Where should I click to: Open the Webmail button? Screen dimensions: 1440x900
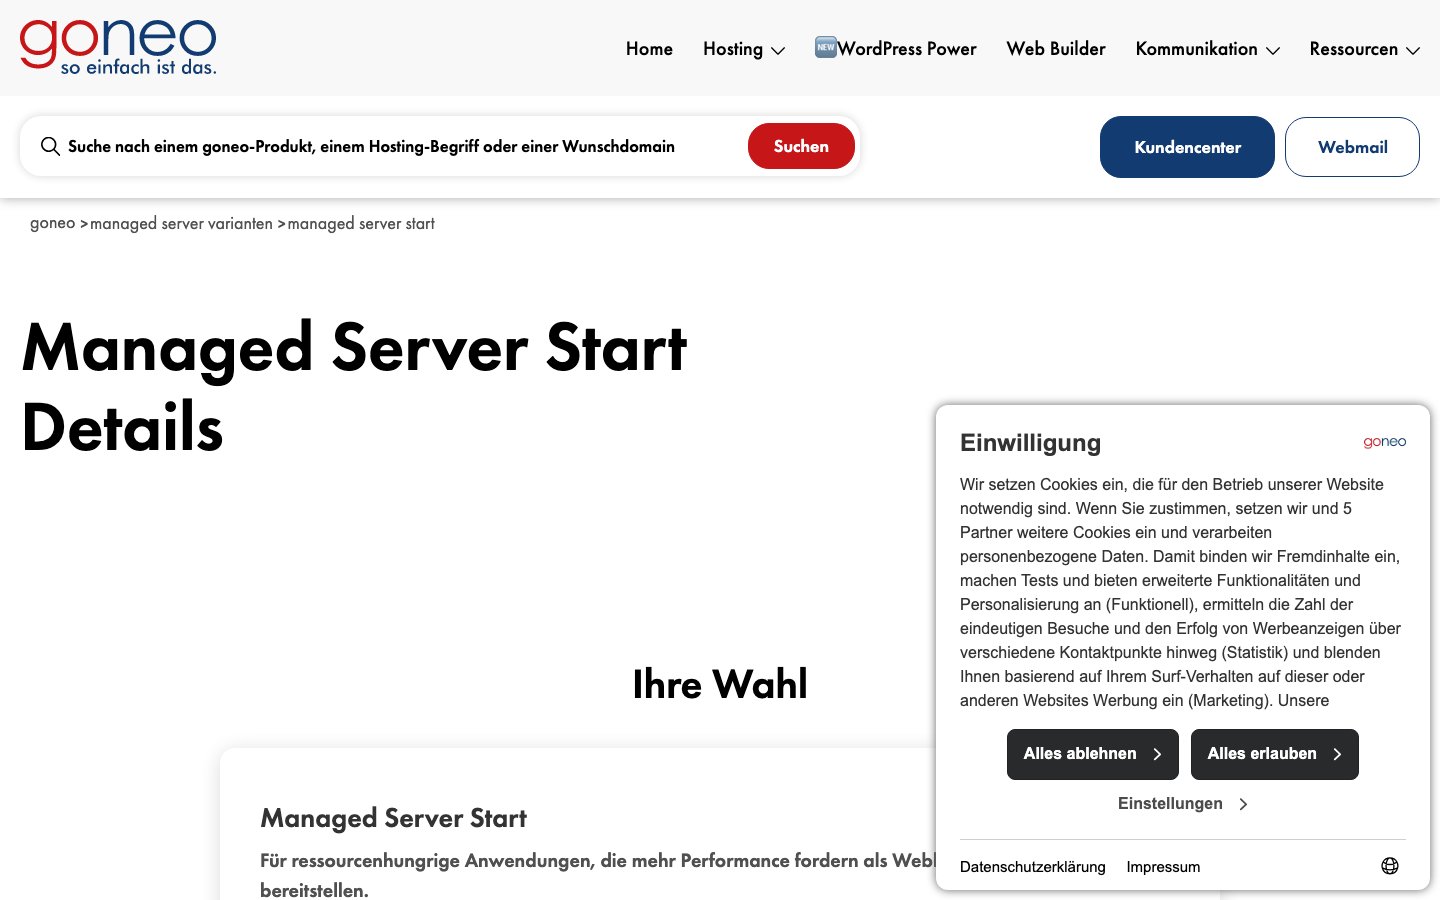point(1352,147)
